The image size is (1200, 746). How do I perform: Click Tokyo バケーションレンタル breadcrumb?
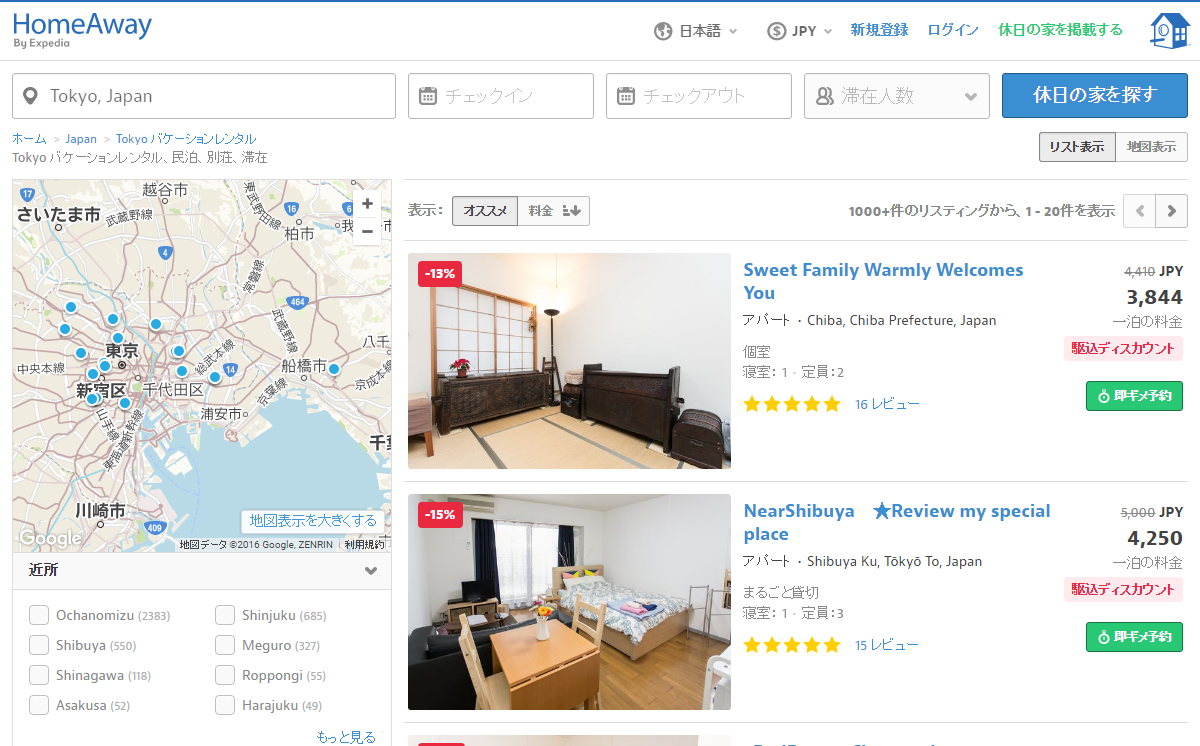[x=186, y=139]
